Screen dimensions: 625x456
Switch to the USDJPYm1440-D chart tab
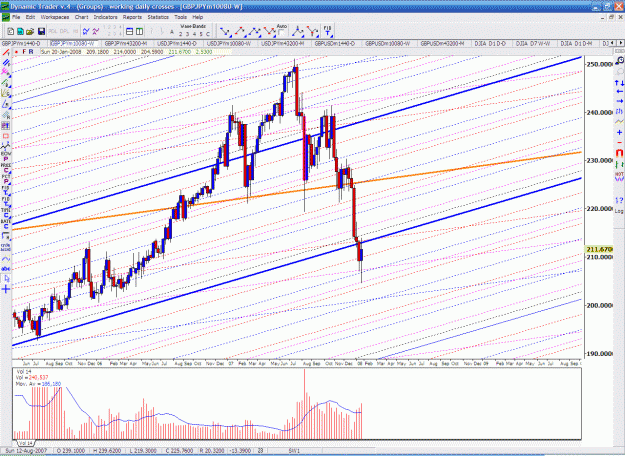tap(177, 43)
